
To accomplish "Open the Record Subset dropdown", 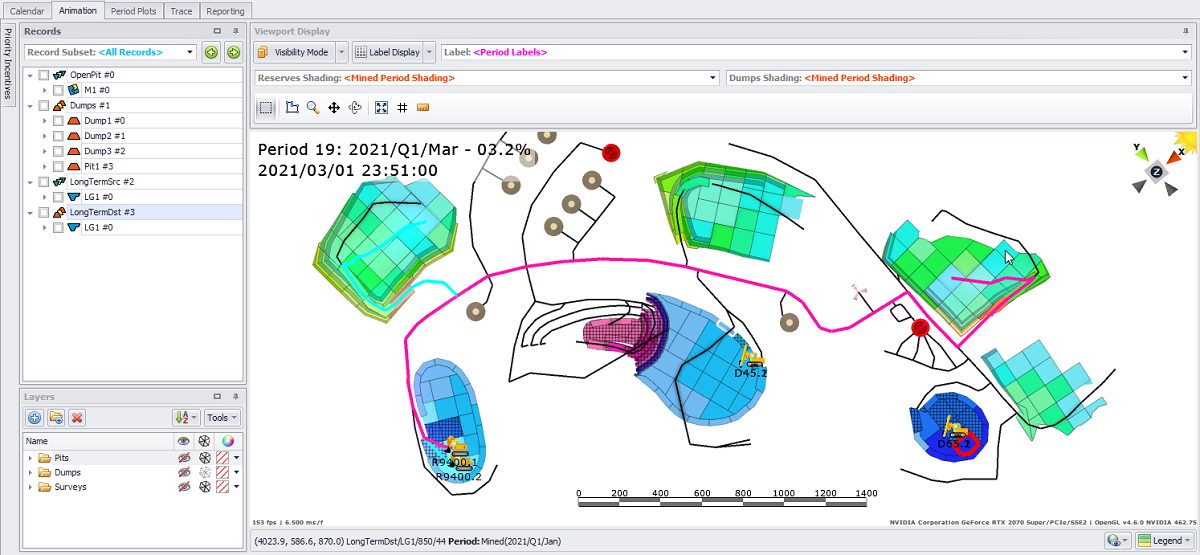I will point(190,52).
